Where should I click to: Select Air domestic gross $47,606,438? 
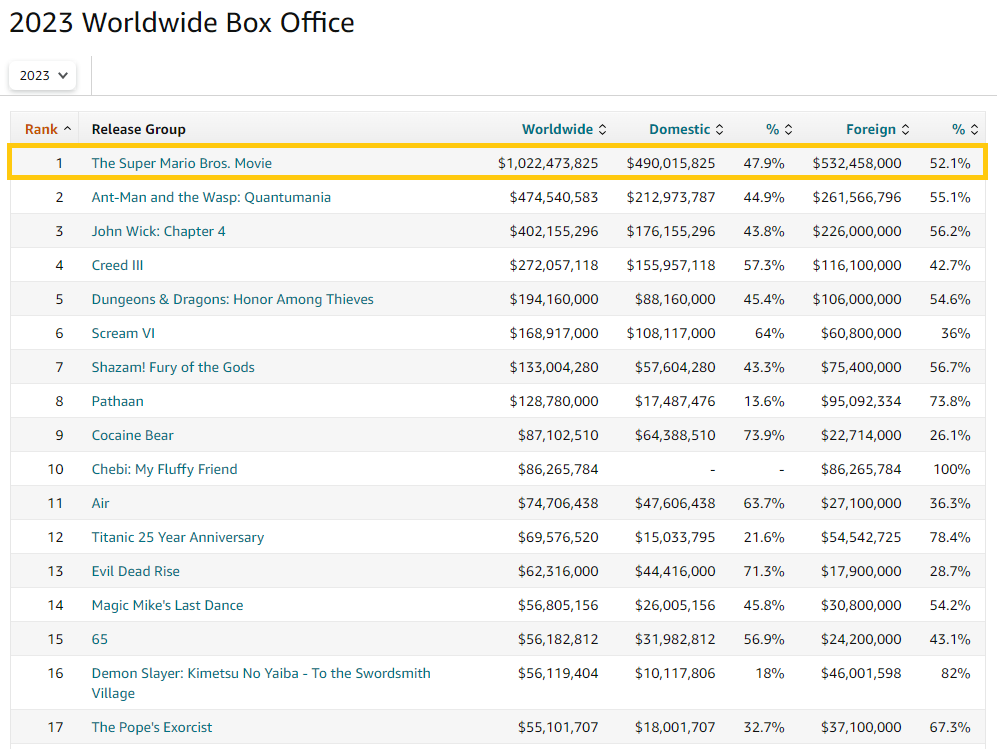(675, 504)
